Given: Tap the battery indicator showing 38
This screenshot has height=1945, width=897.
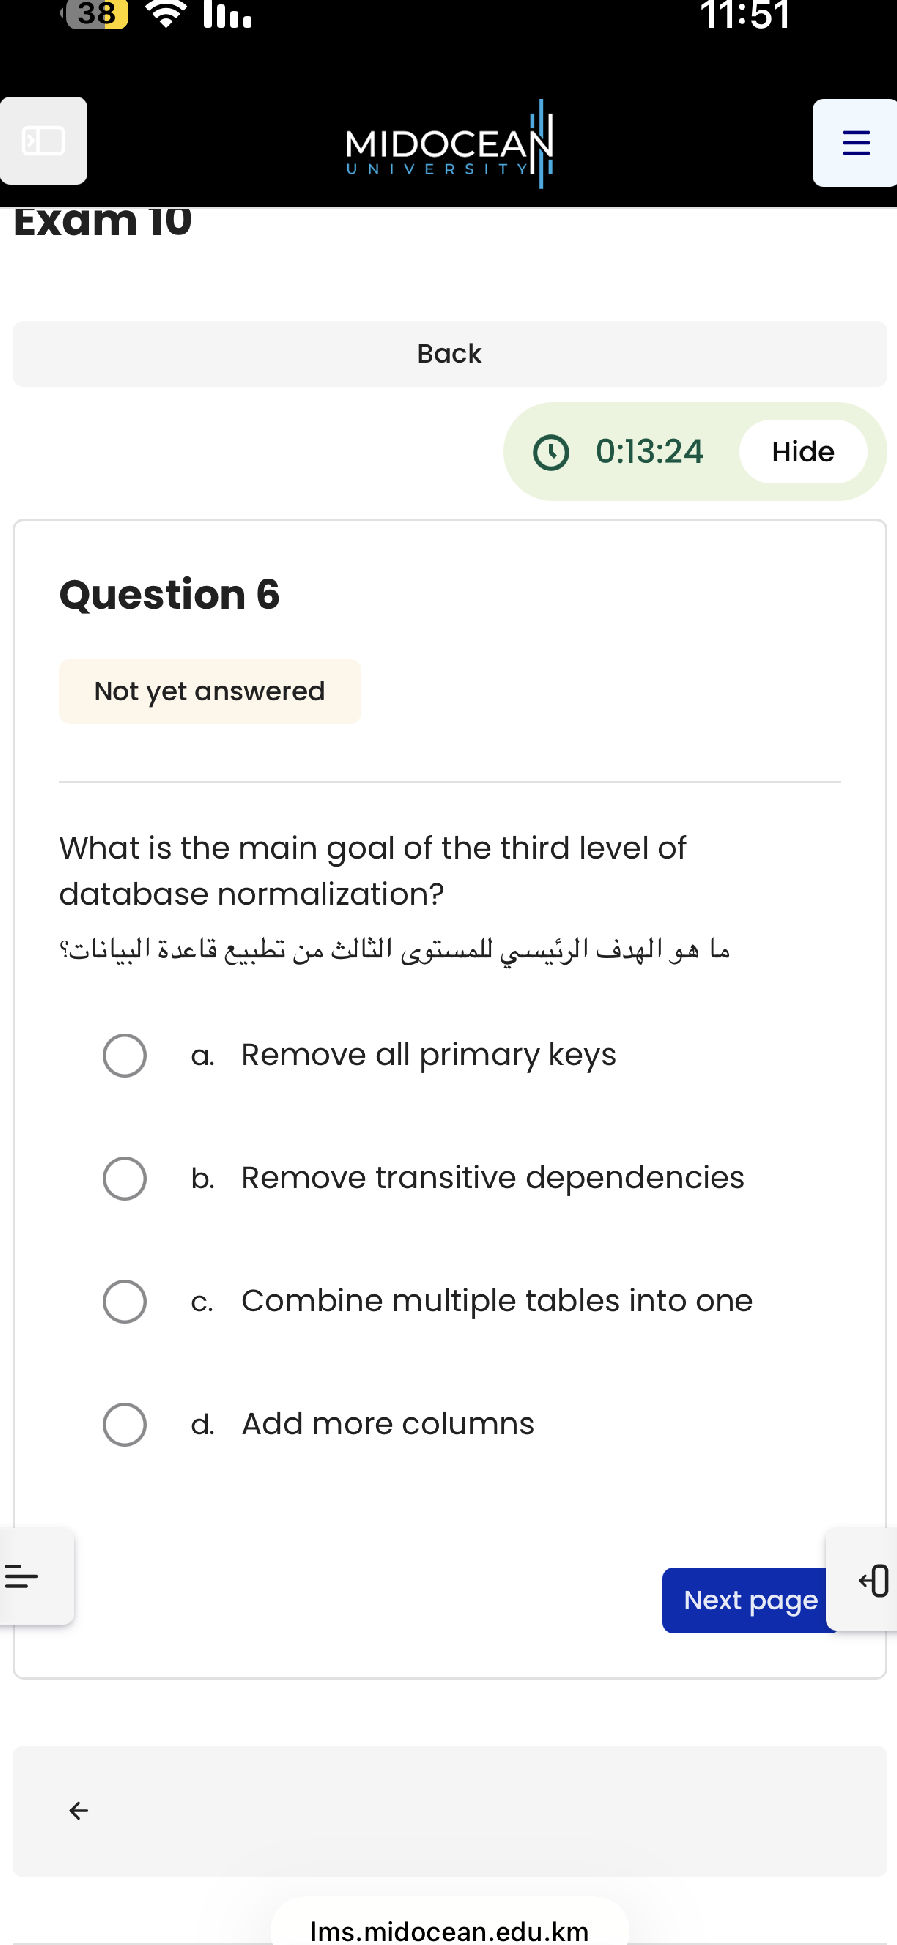Looking at the screenshot, I should pos(96,15).
